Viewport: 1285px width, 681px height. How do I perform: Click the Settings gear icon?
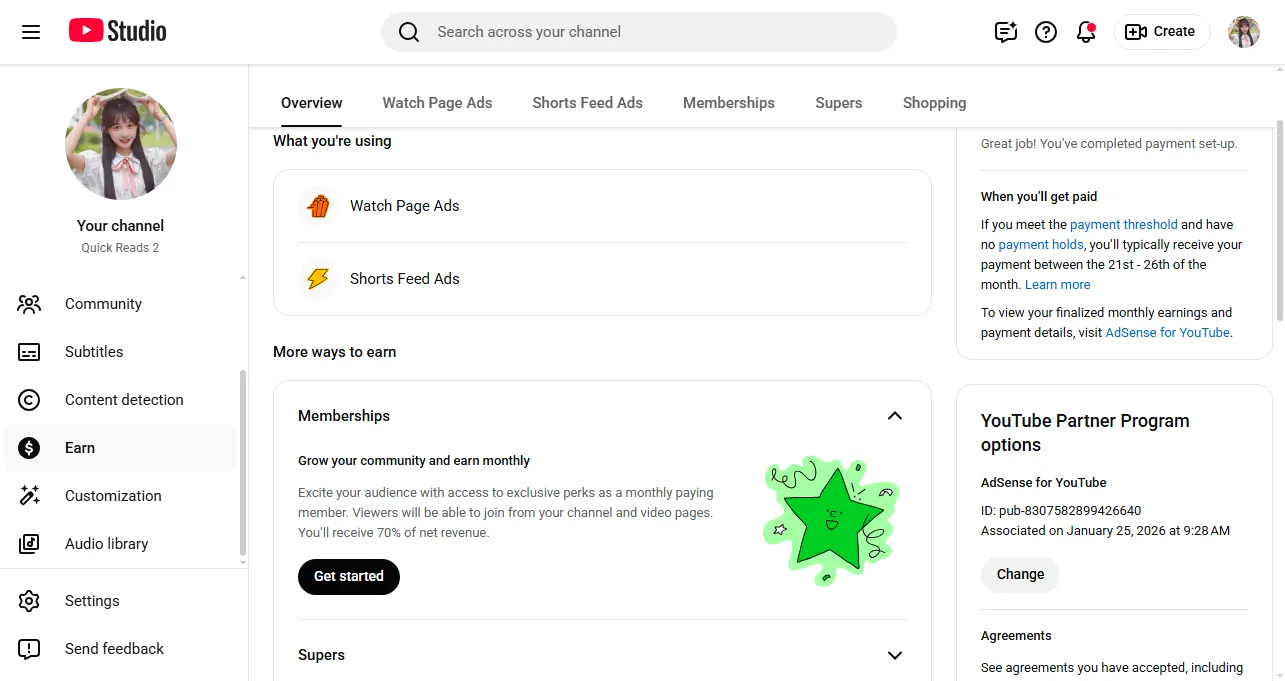pos(29,601)
